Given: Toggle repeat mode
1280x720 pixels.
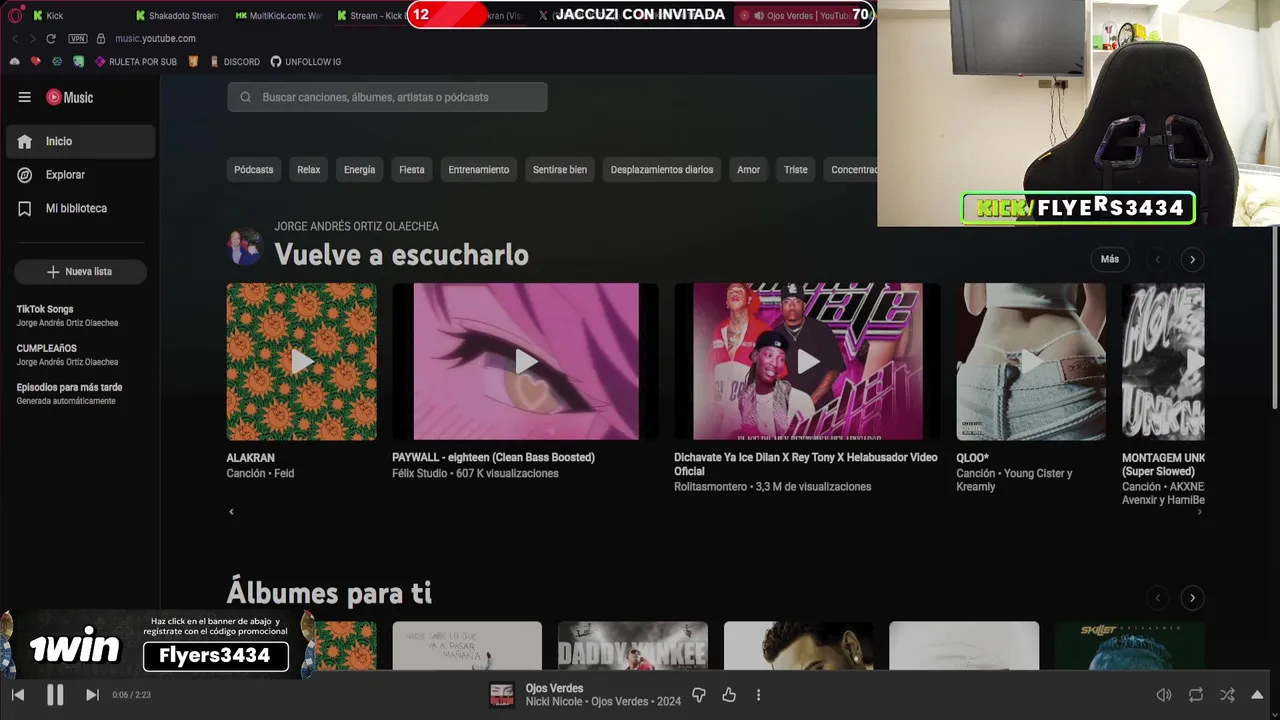Looking at the screenshot, I should pyautogui.click(x=1196, y=695).
